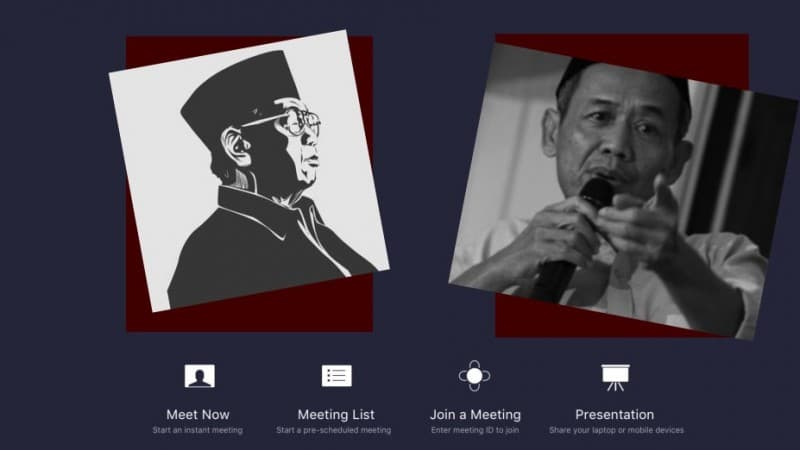This screenshot has width=800, height=450.
Task: Click 'Start an instant meeting' subtitle
Action: 197,430
